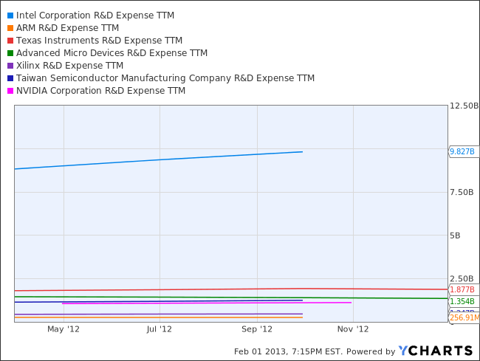Click the orange ARM legend color swatch
Viewport: 480px width, 361px height.
pyautogui.click(x=10, y=28)
